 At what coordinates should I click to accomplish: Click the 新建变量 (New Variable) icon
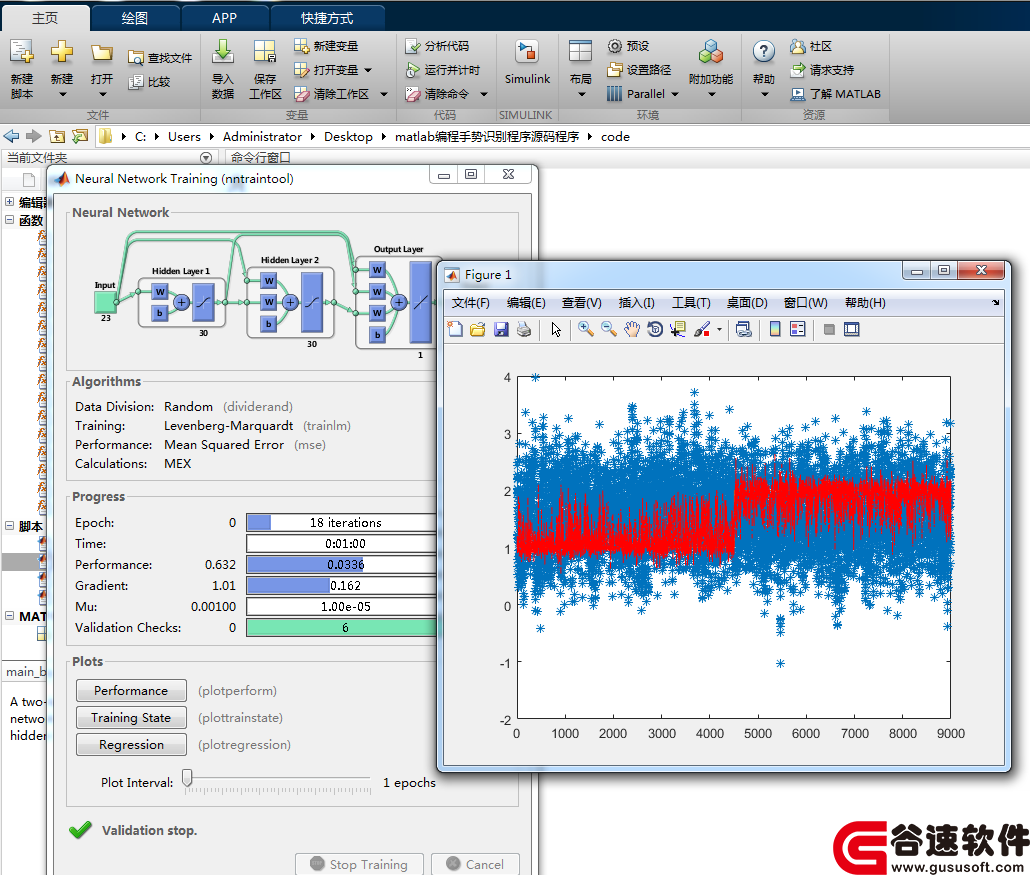302,46
